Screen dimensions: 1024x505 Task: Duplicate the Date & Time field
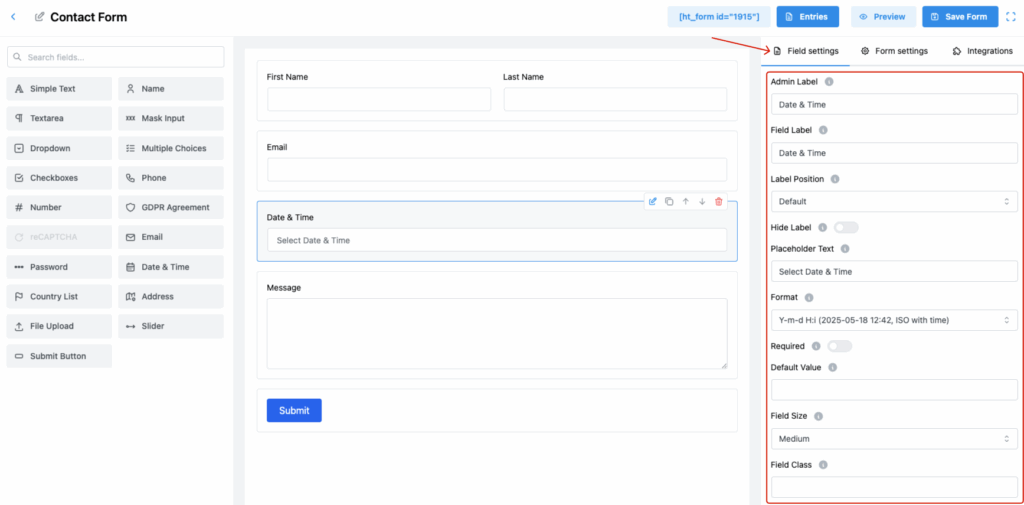[669, 202]
